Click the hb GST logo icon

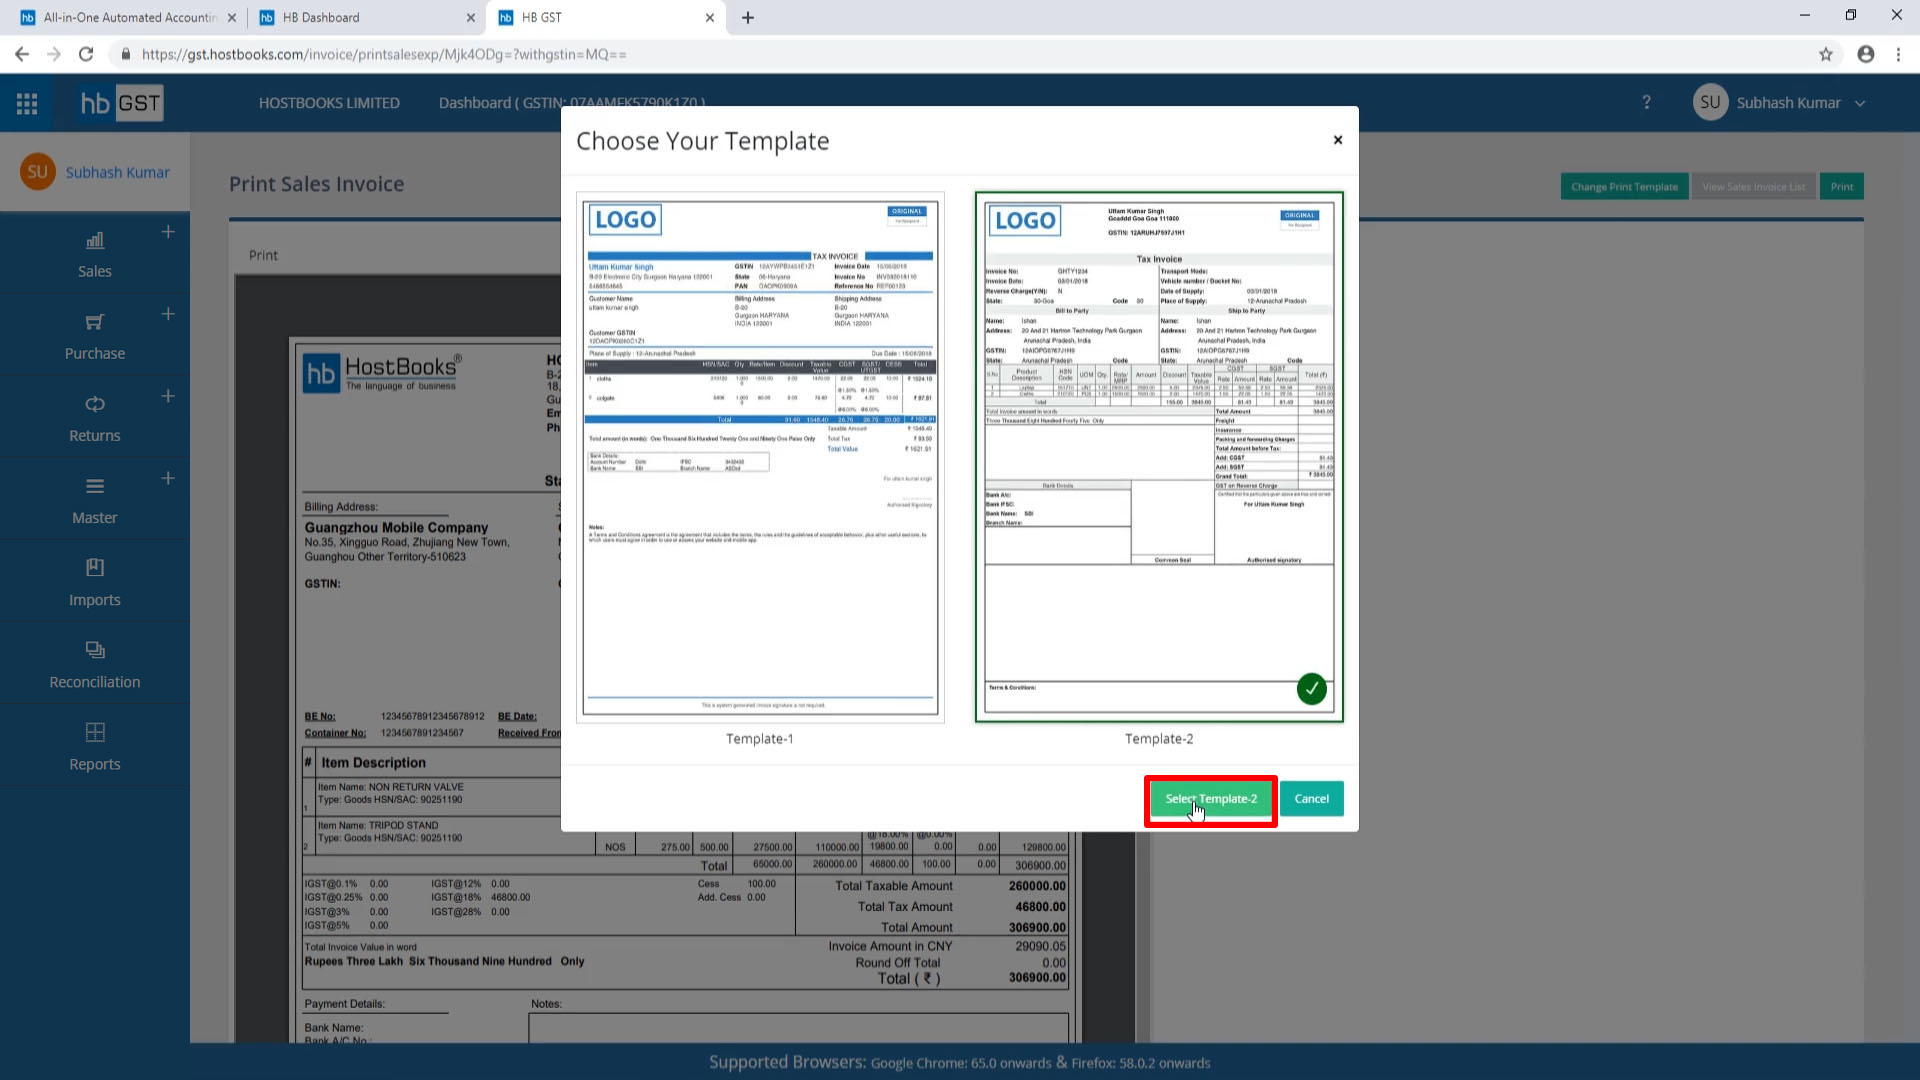pos(125,103)
